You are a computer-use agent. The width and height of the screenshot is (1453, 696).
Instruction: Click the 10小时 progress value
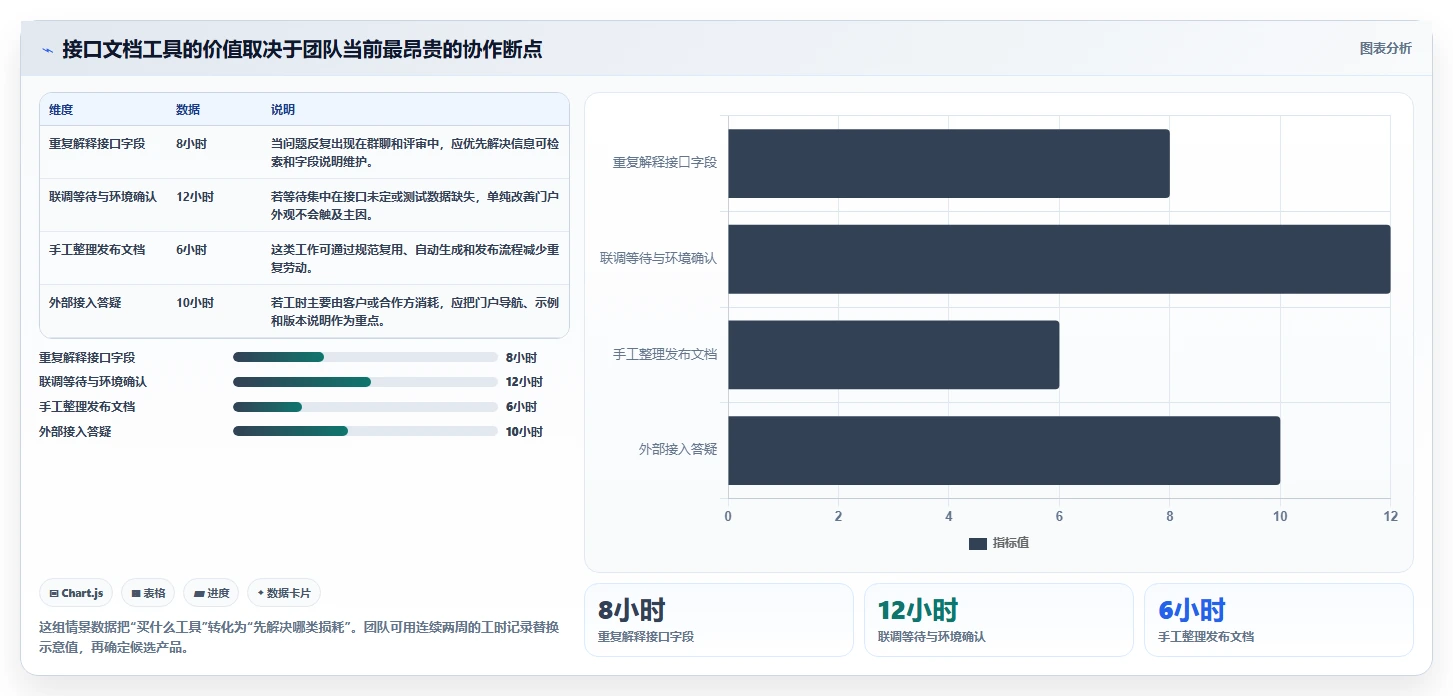(524, 432)
